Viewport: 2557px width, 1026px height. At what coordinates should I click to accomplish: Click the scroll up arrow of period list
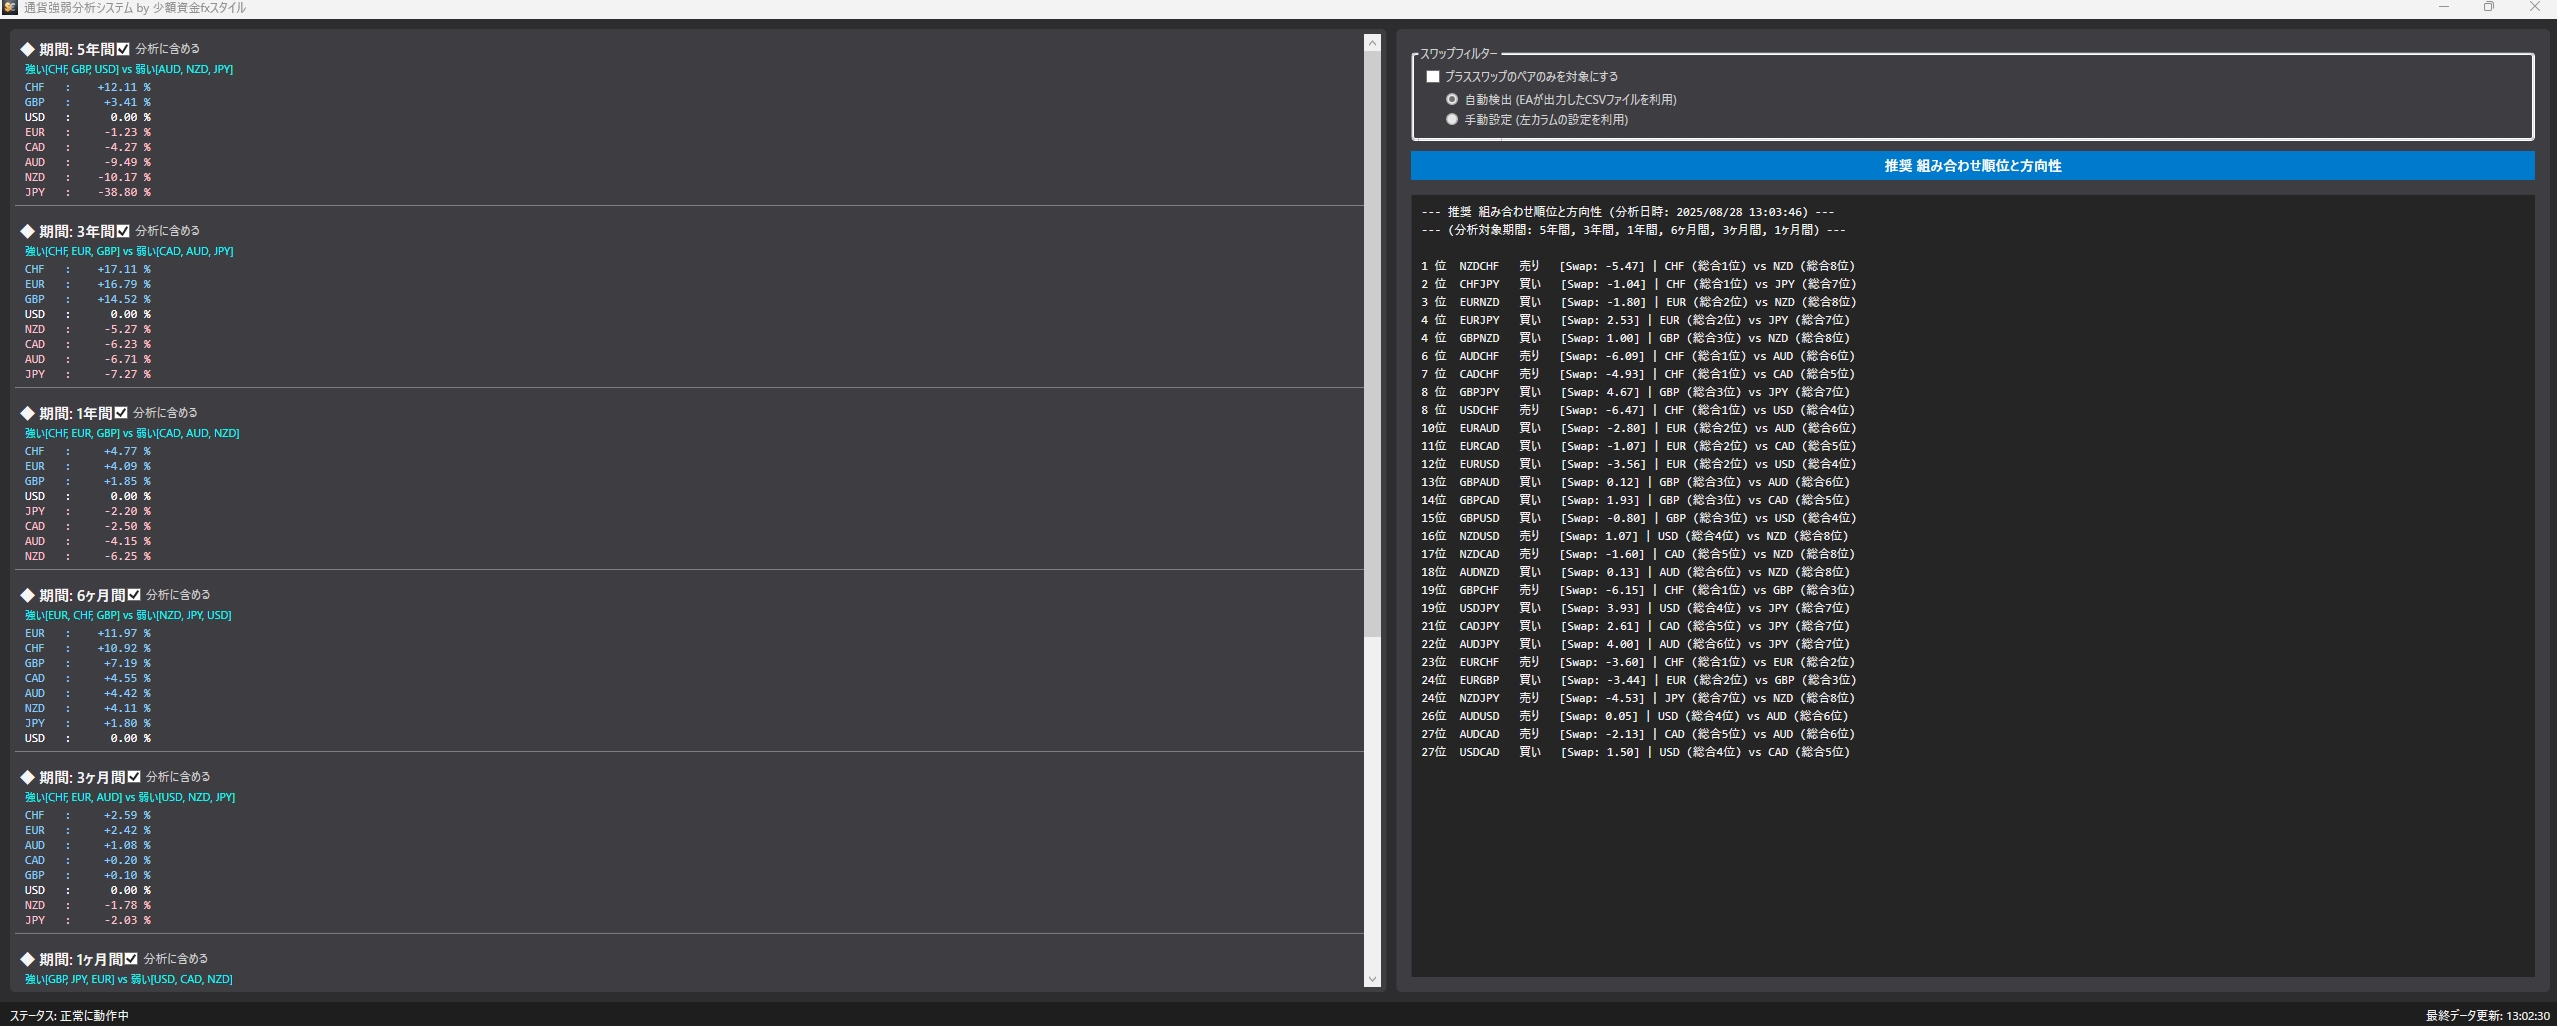pyautogui.click(x=1372, y=43)
